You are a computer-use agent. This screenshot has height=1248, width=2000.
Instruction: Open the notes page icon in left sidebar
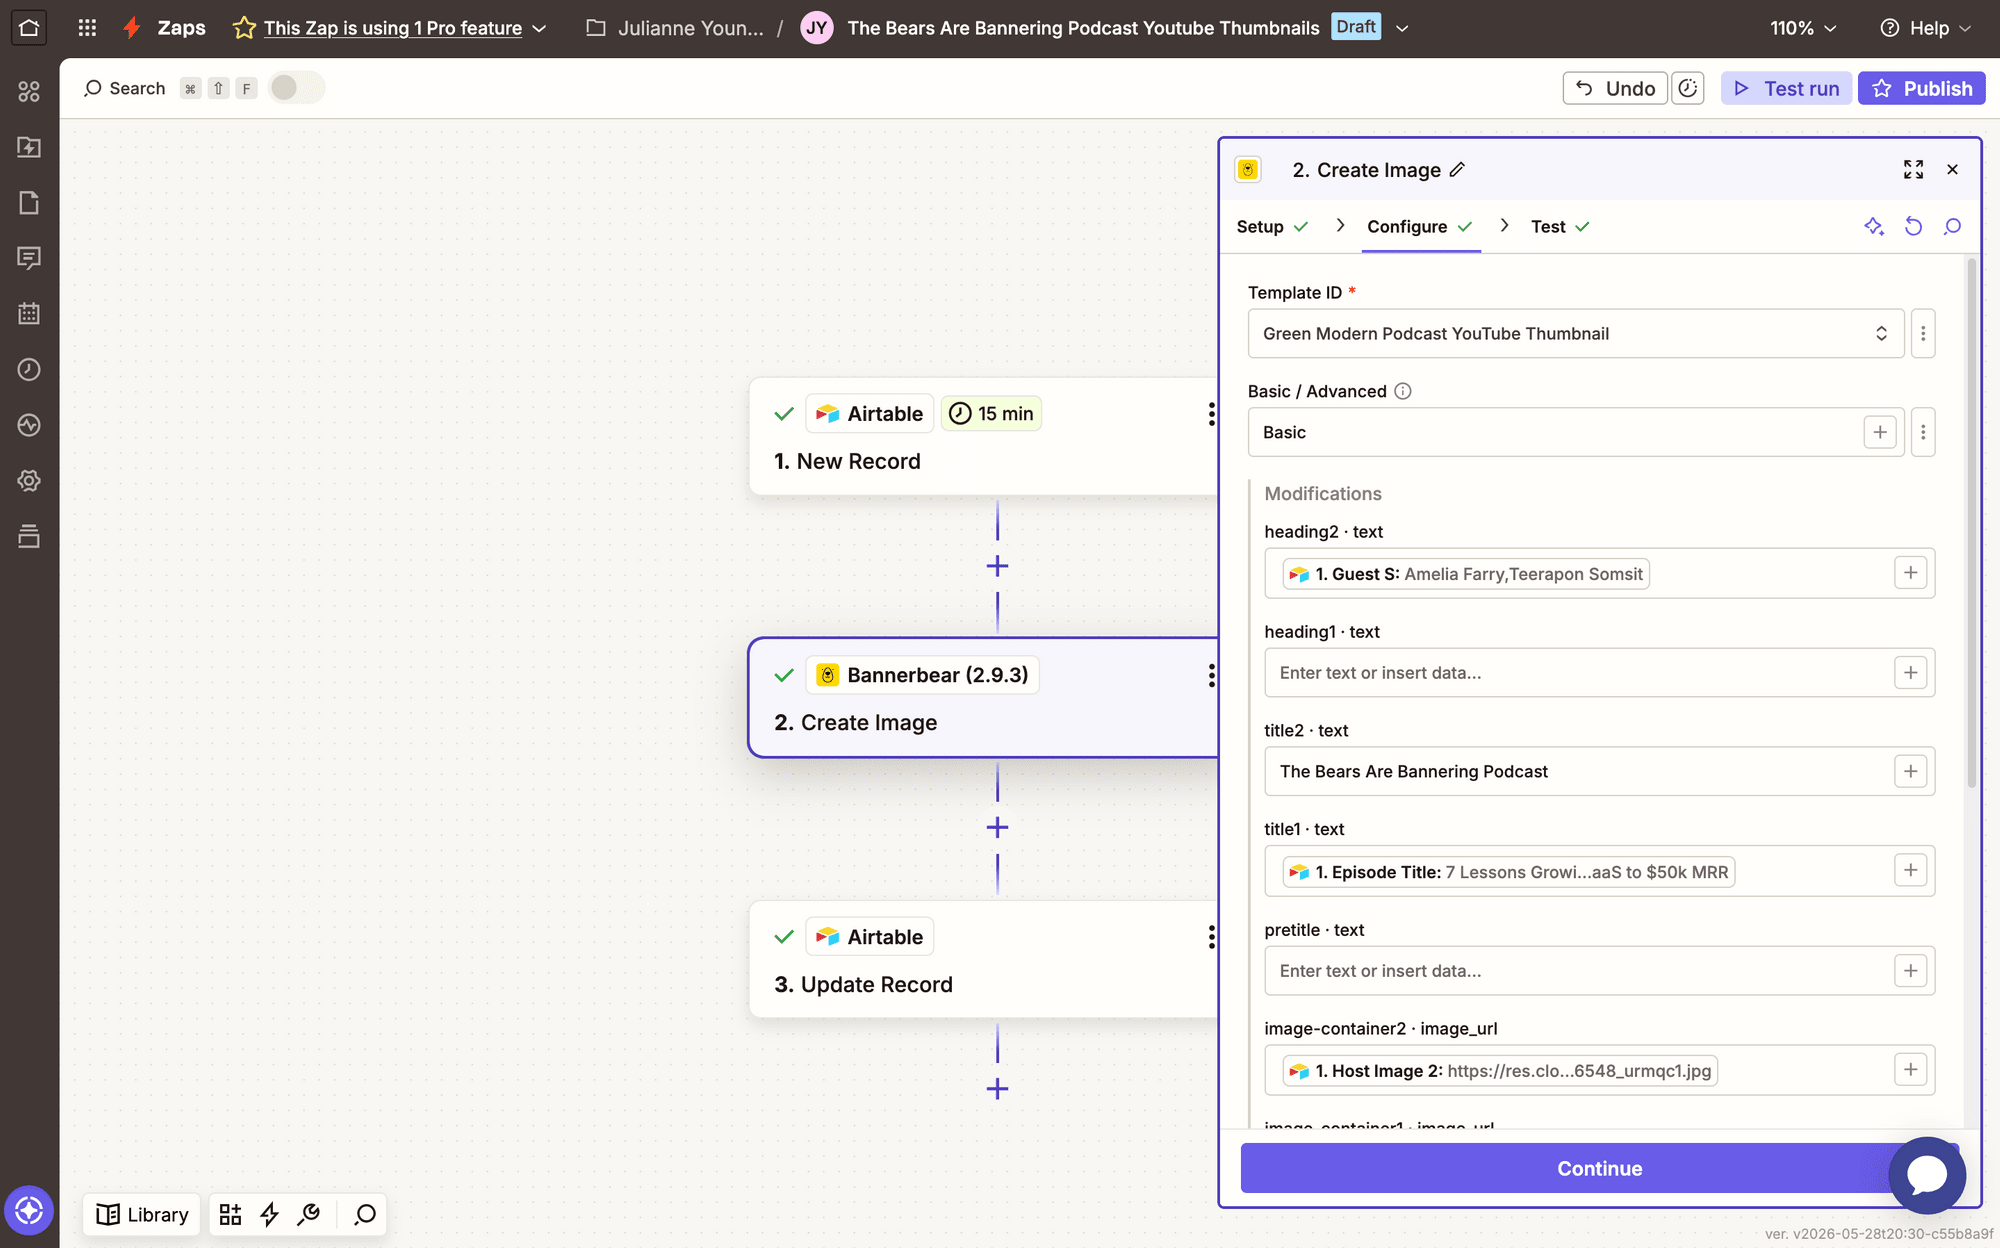point(29,203)
